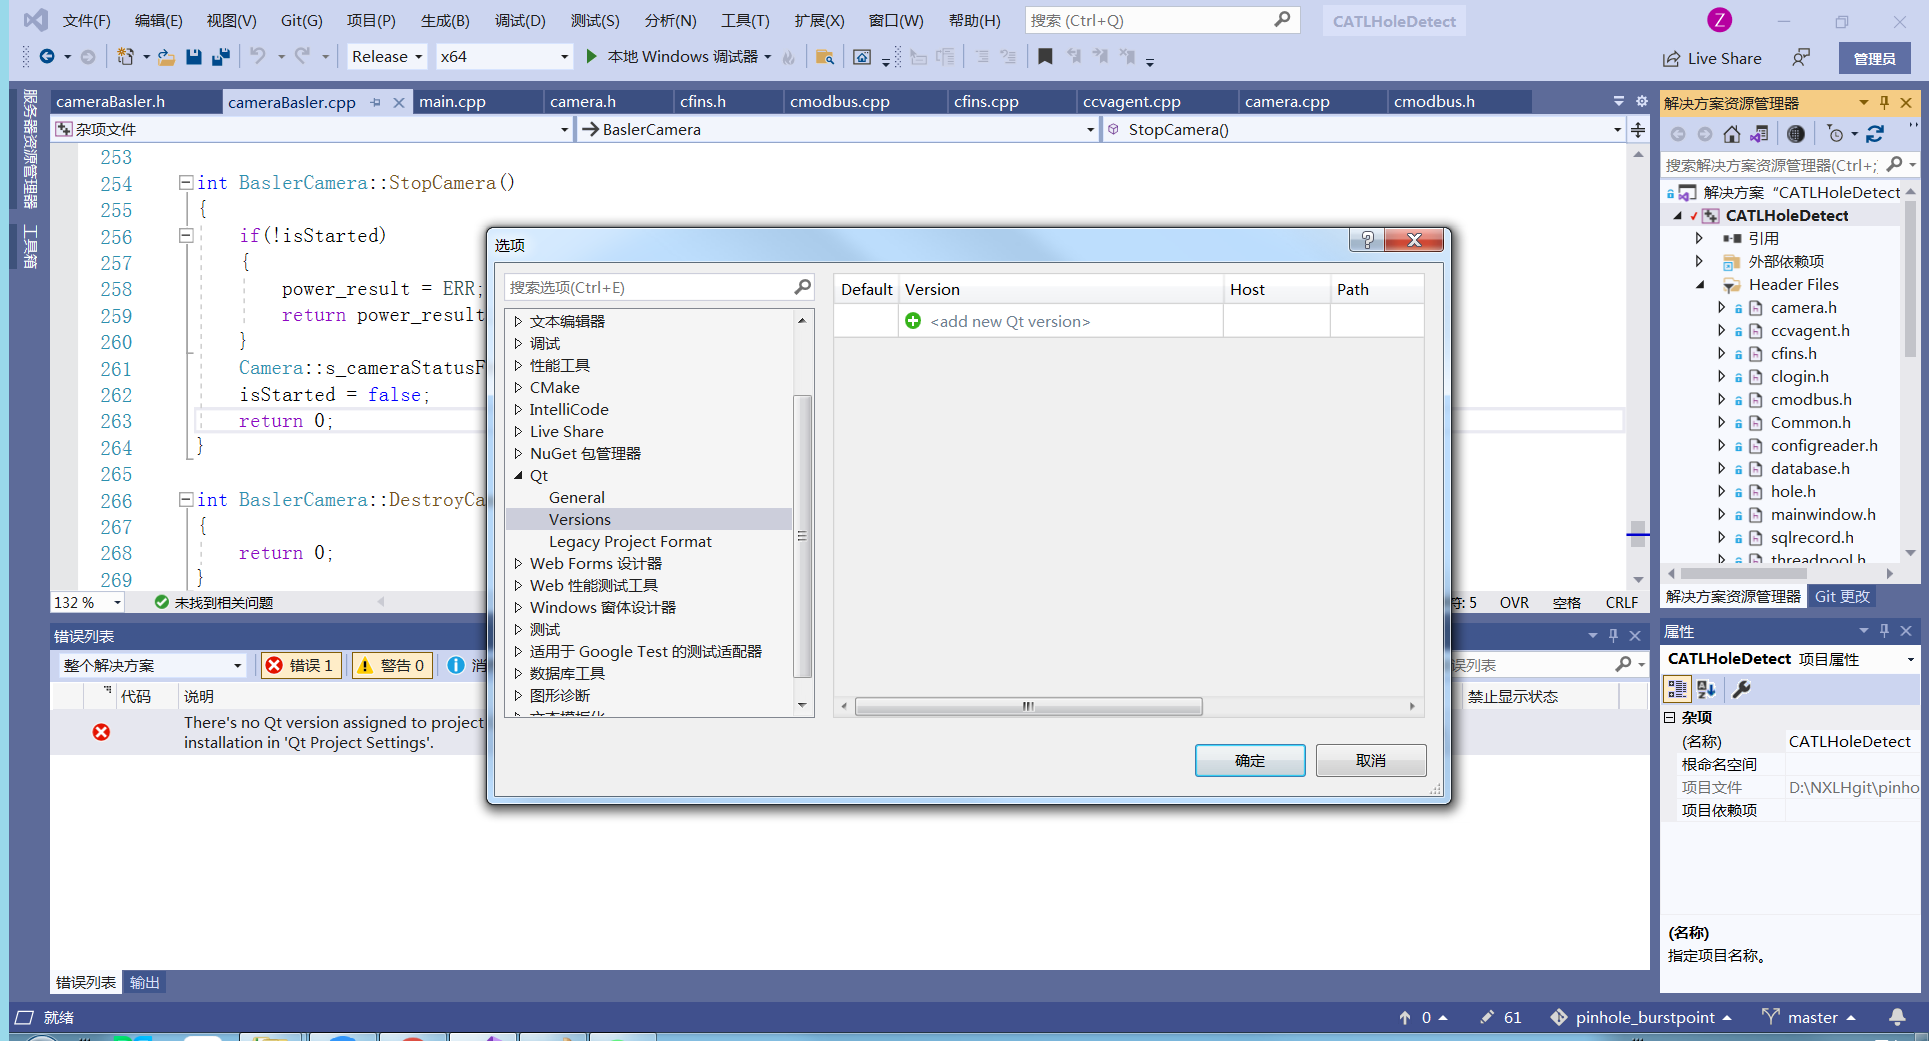Click the Solution Explorer home icon

click(x=1731, y=133)
